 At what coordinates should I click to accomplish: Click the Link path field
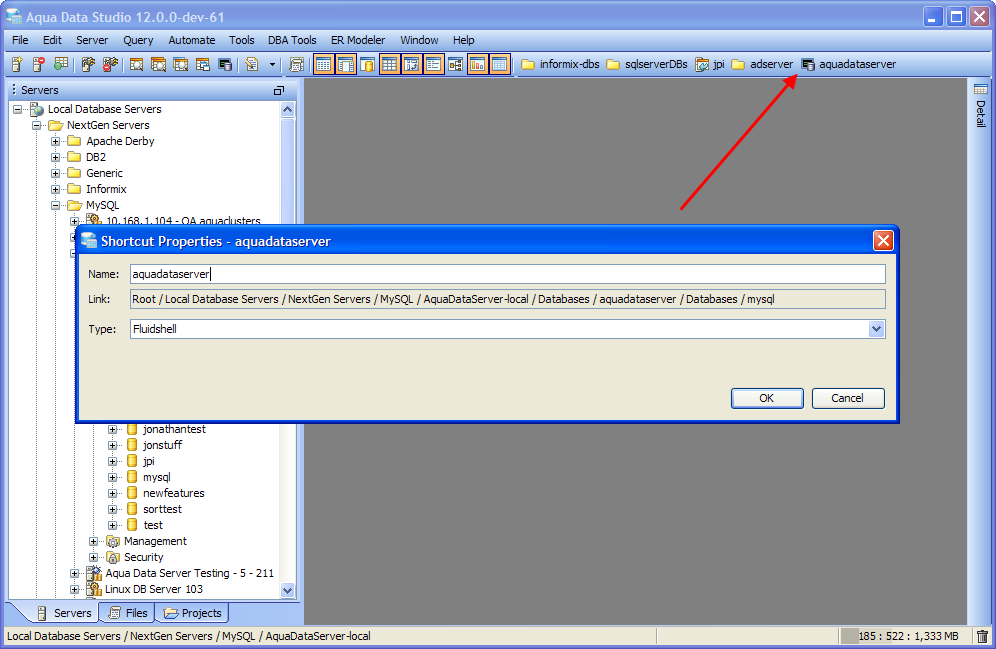pyautogui.click(x=508, y=299)
